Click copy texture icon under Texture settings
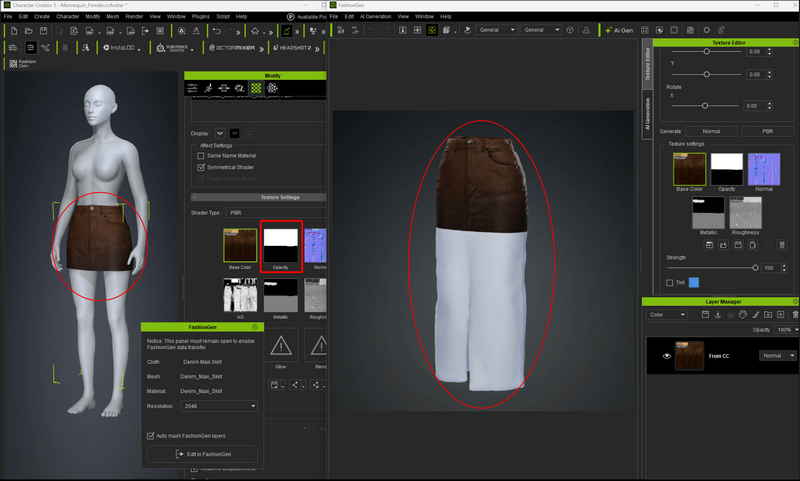This screenshot has width=800, height=481. [x=753, y=245]
